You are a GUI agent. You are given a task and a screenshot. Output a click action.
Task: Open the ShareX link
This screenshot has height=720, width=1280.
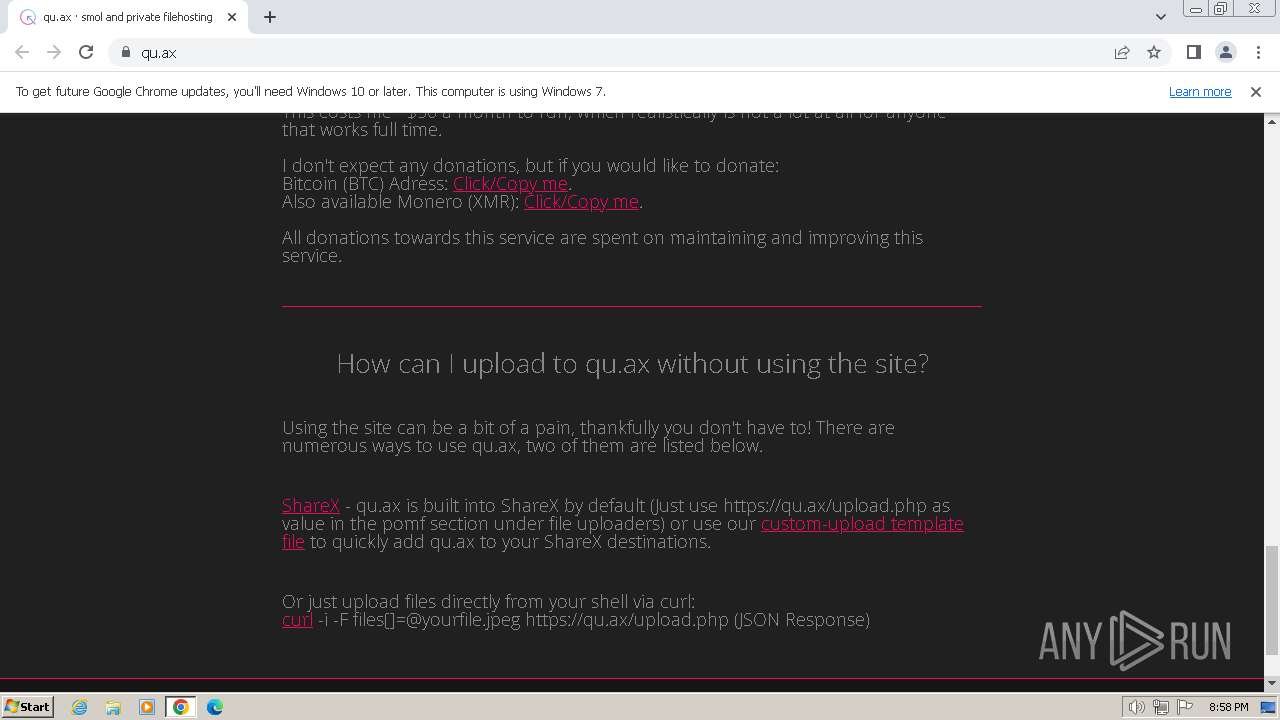coord(311,505)
